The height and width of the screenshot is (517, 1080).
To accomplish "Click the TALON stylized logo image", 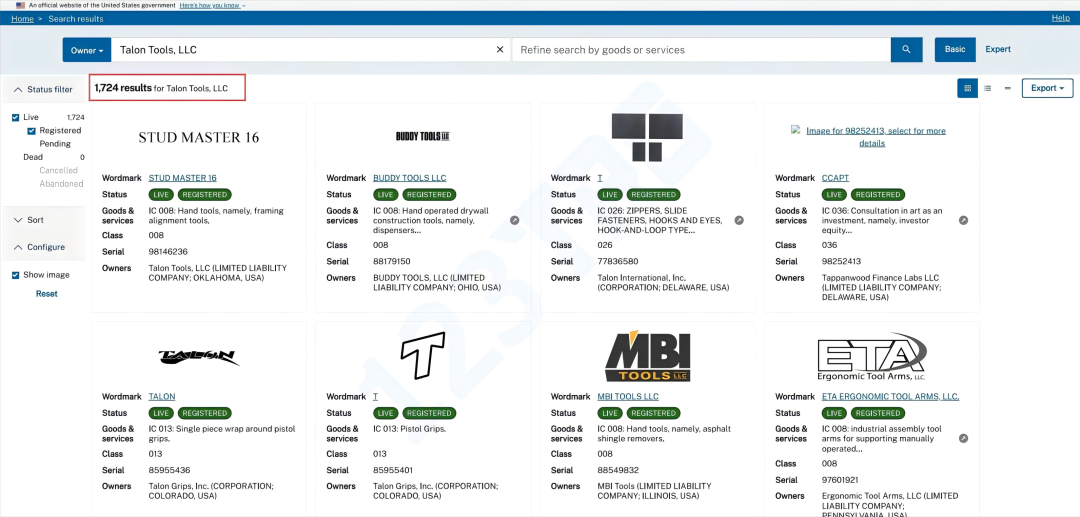I will 198,356.
